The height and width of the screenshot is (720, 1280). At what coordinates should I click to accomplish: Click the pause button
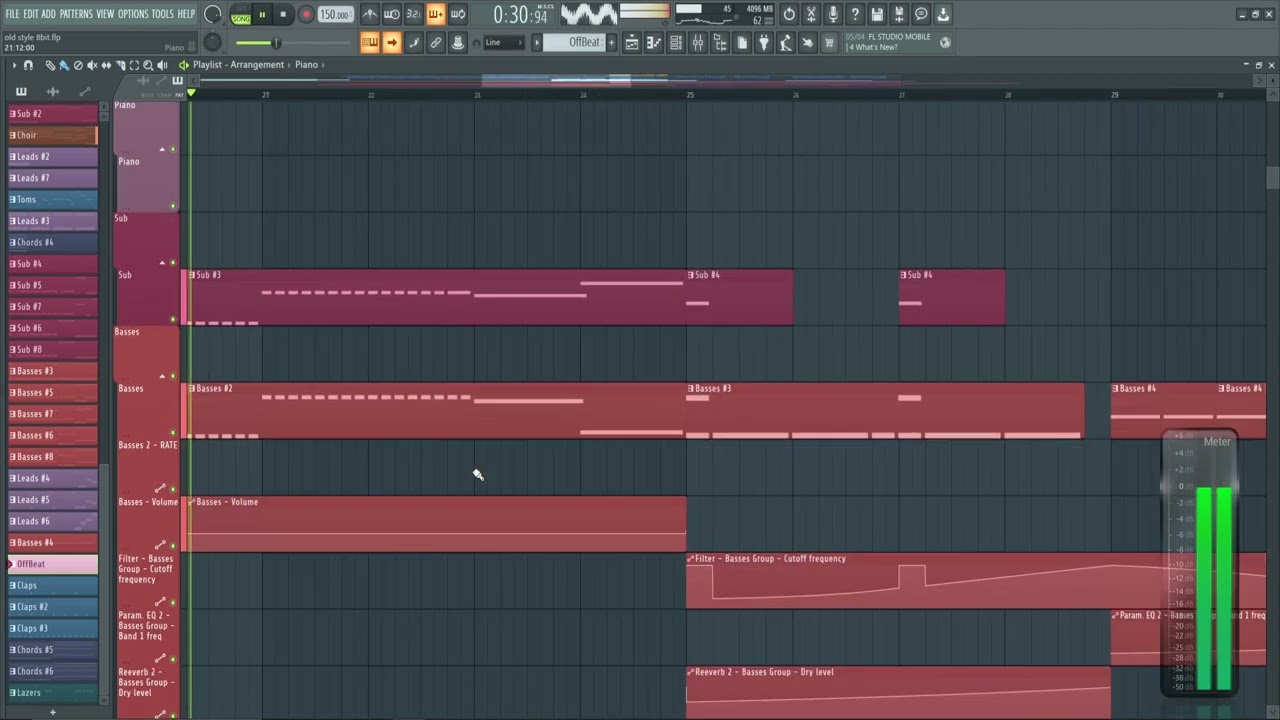pos(262,15)
